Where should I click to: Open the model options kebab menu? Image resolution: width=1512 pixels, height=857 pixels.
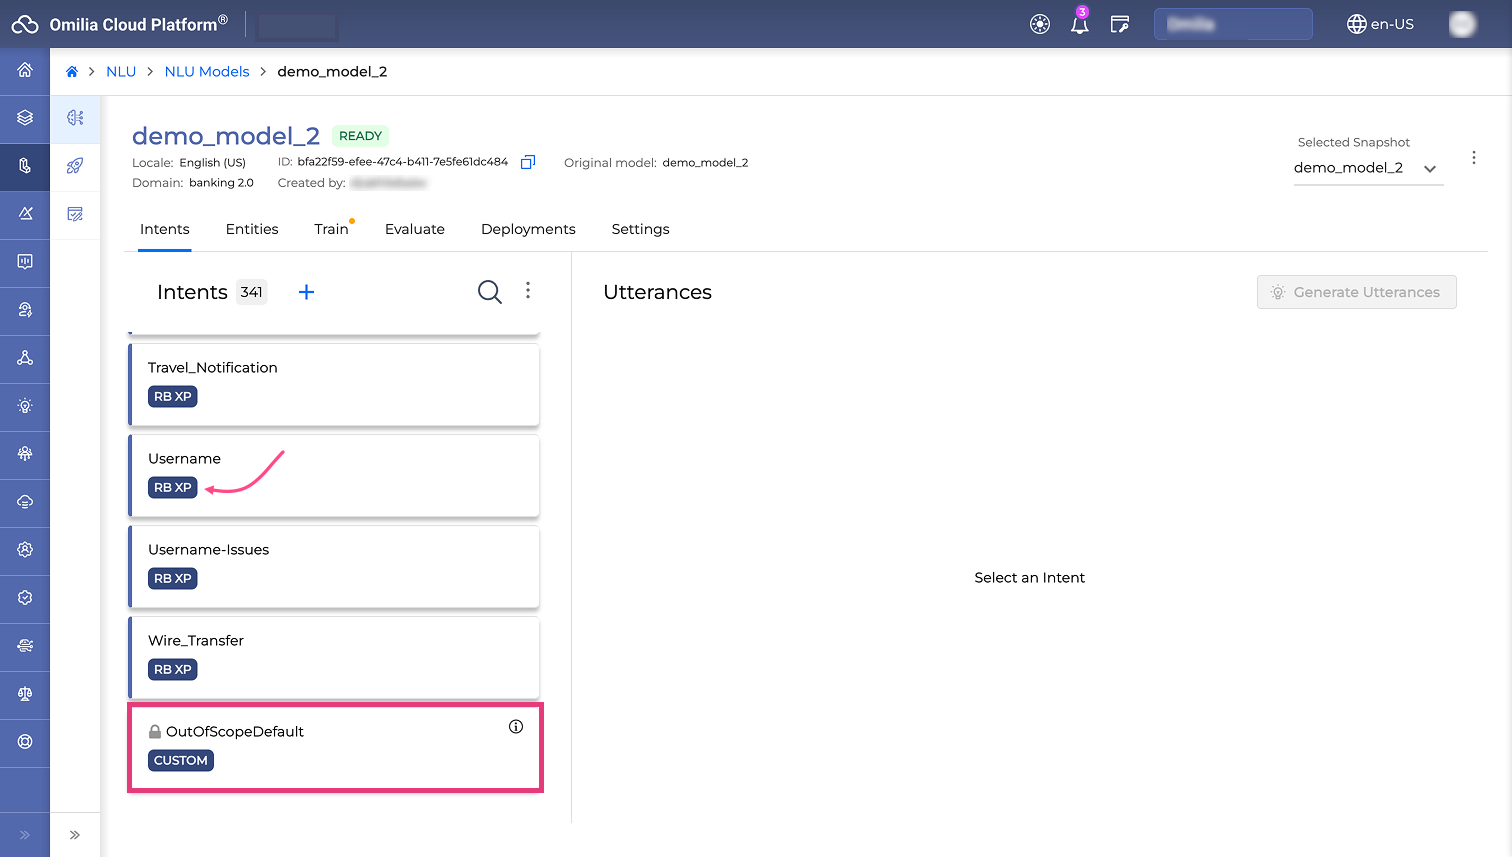[x=1473, y=158]
